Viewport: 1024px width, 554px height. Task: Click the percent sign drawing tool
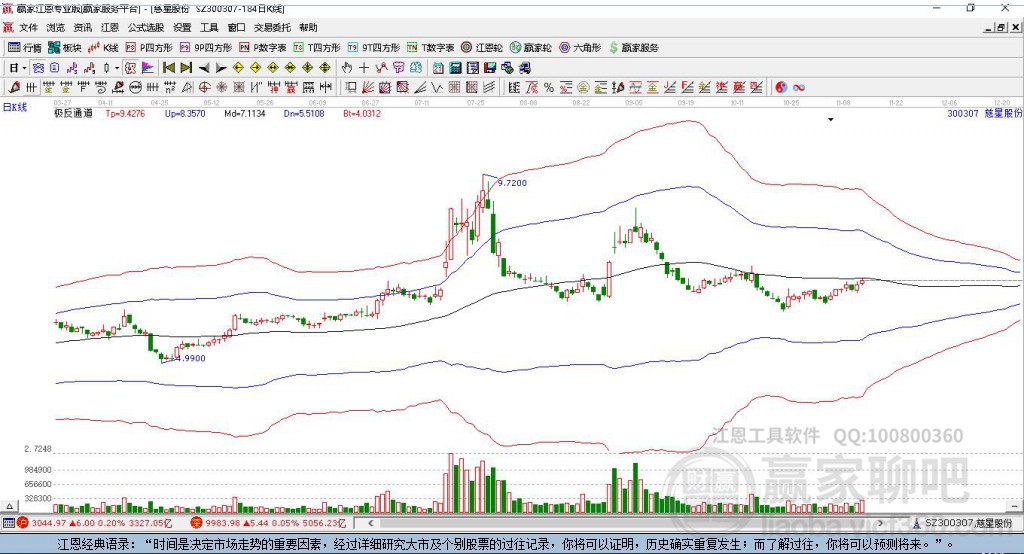click(549, 87)
